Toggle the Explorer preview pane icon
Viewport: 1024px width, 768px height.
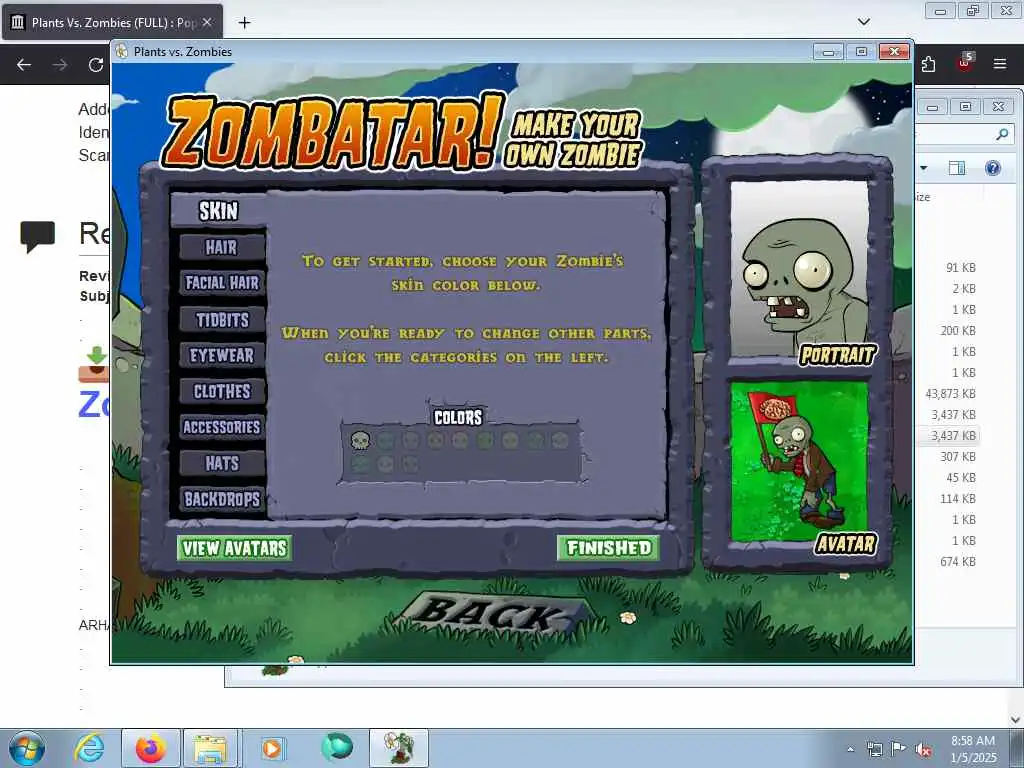click(957, 168)
